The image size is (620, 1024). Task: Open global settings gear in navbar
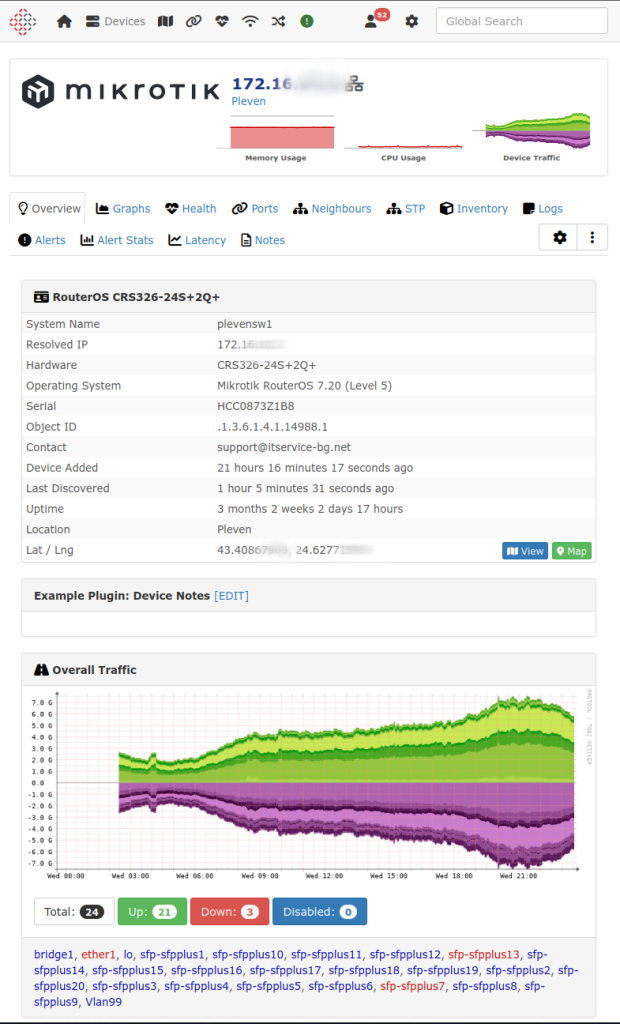(x=411, y=21)
